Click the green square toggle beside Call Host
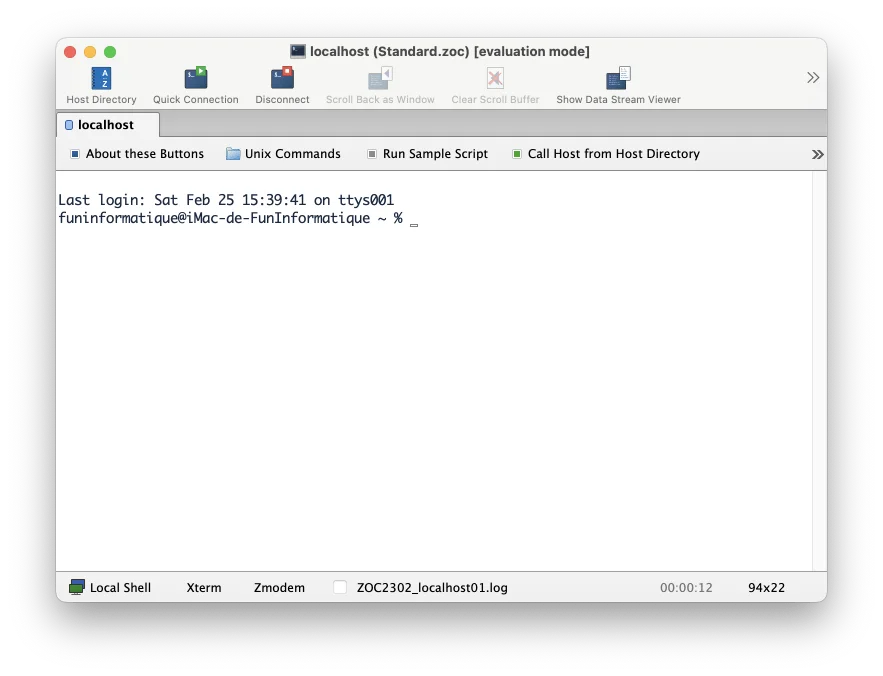Image resolution: width=883 pixels, height=676 pixels. [x=517, y=154]
